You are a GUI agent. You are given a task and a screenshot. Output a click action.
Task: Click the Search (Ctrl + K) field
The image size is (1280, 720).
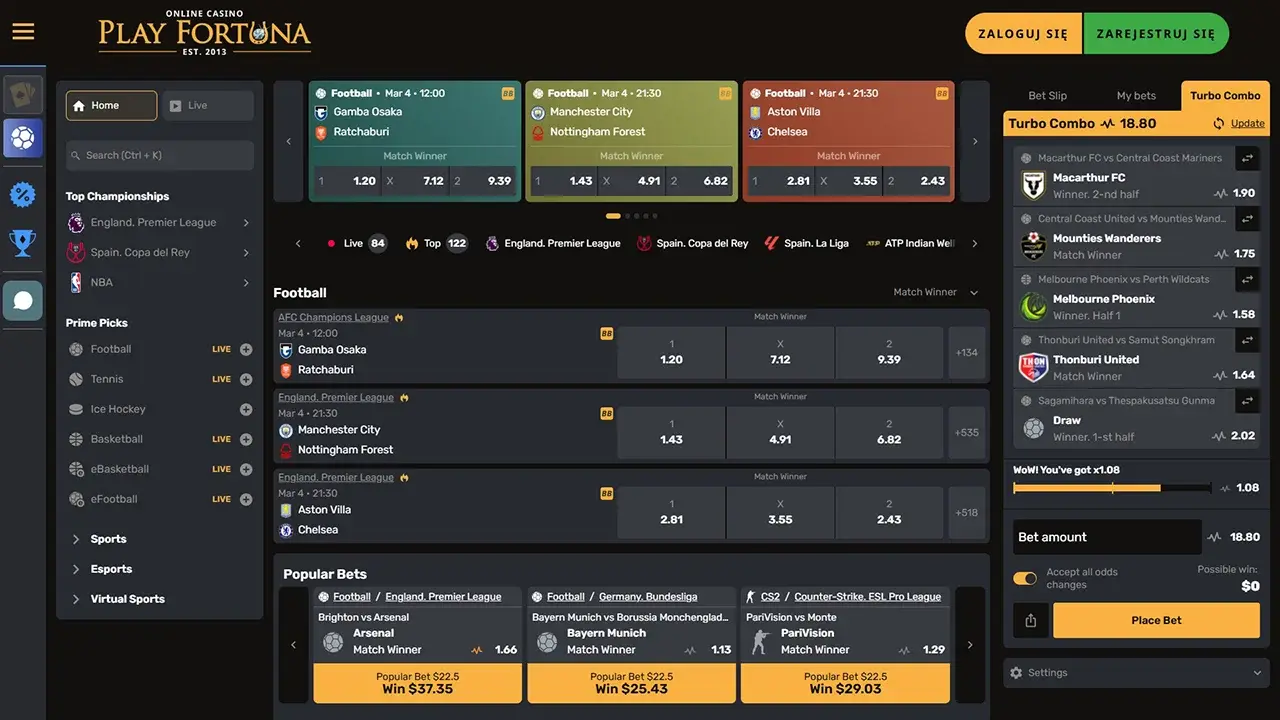[x=160, y=155]
